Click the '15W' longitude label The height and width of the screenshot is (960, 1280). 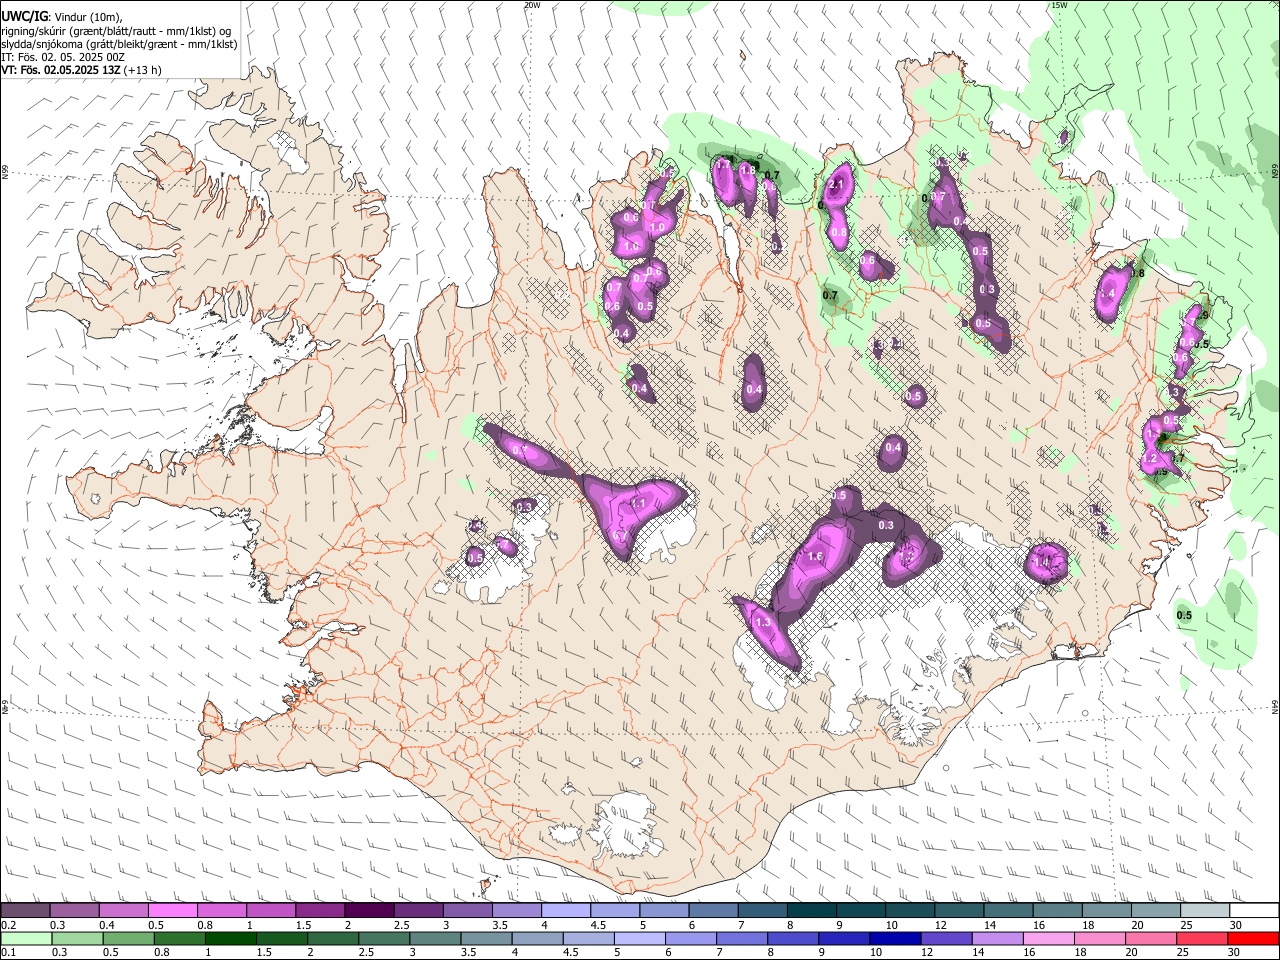point(1059,5)
